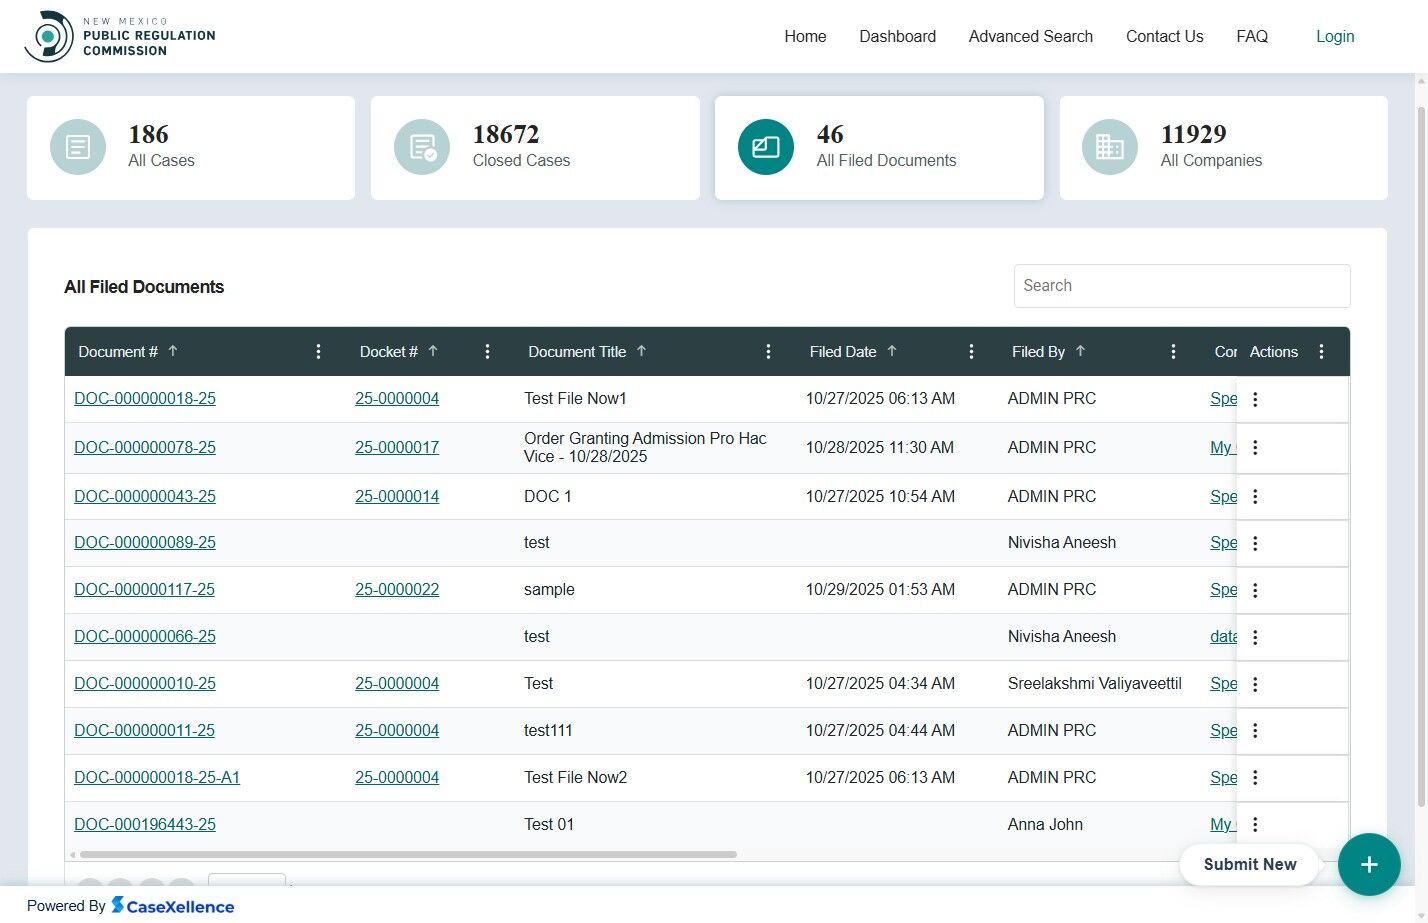
Task: Click the Public Regulation Commission logo
Action: point(119,35)
